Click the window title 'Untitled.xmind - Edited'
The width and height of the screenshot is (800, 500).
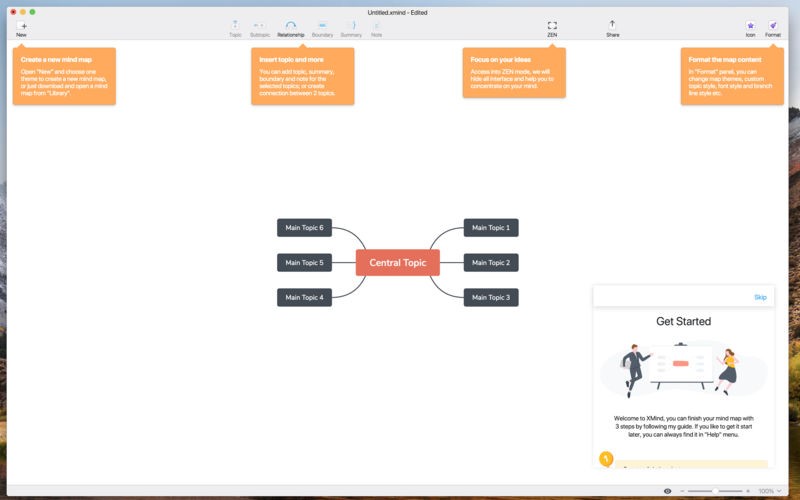397,12
